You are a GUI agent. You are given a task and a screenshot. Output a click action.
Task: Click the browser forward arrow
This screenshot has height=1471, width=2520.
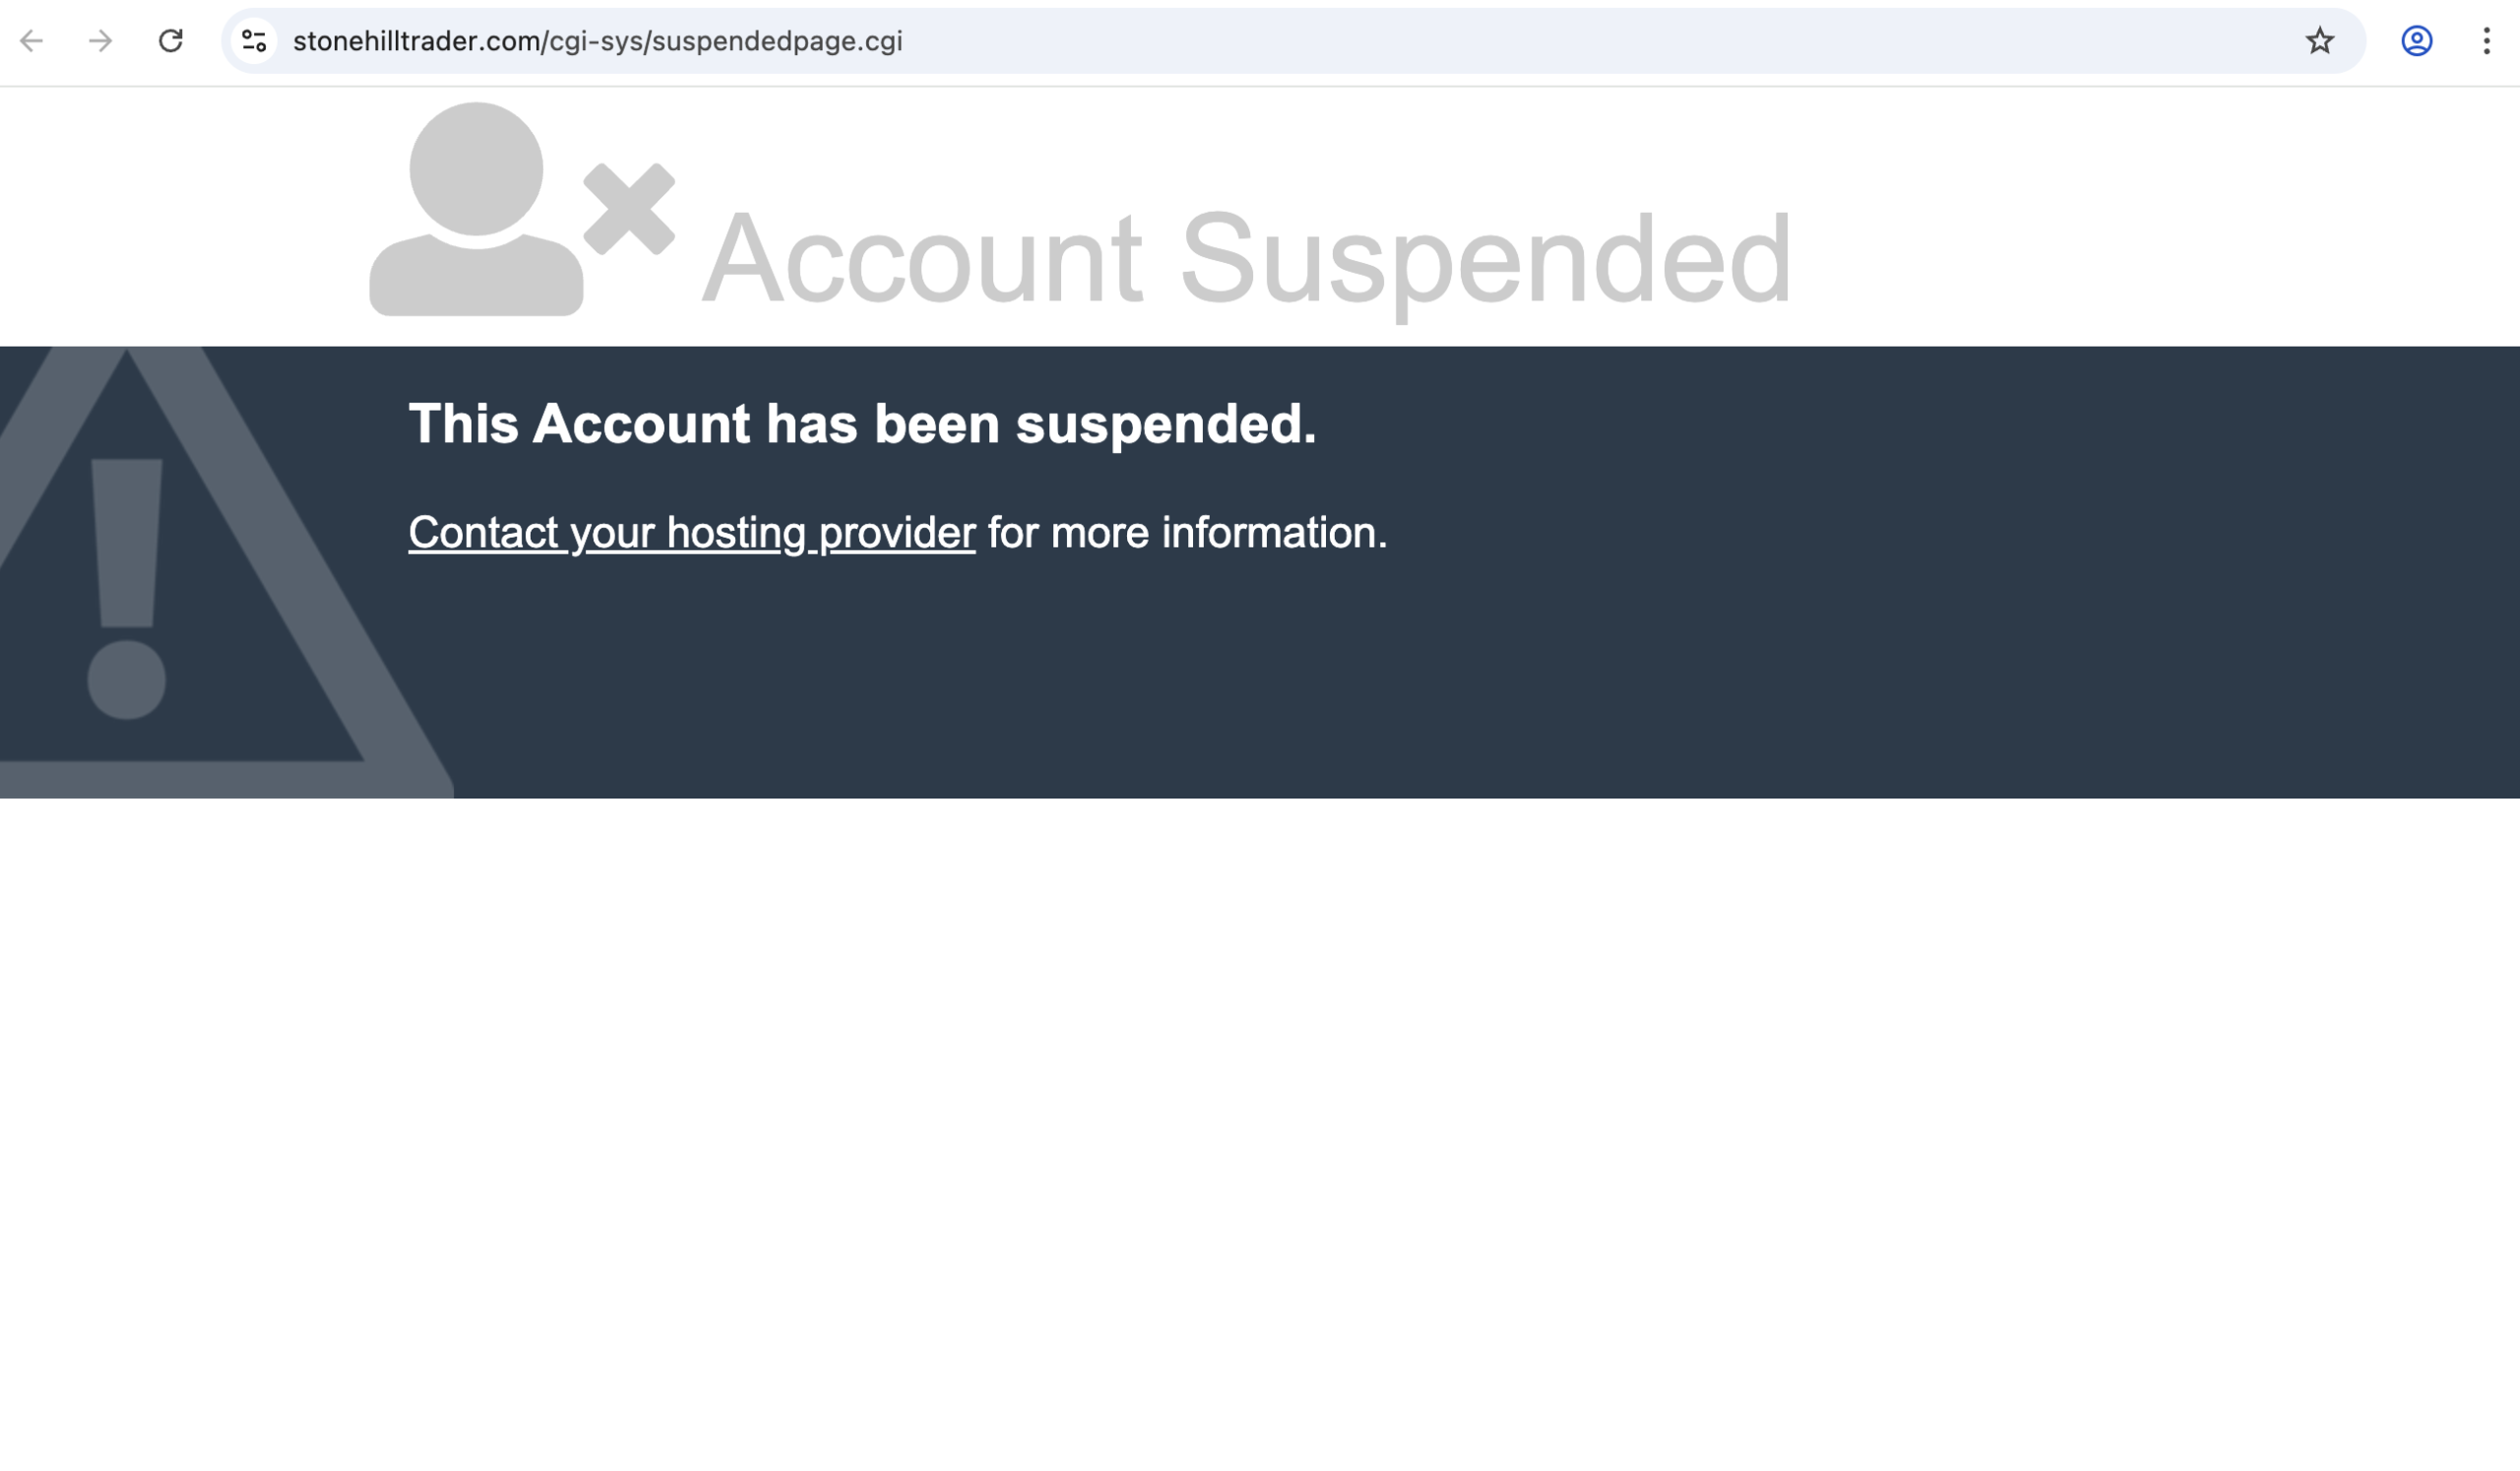pos(100,41)
